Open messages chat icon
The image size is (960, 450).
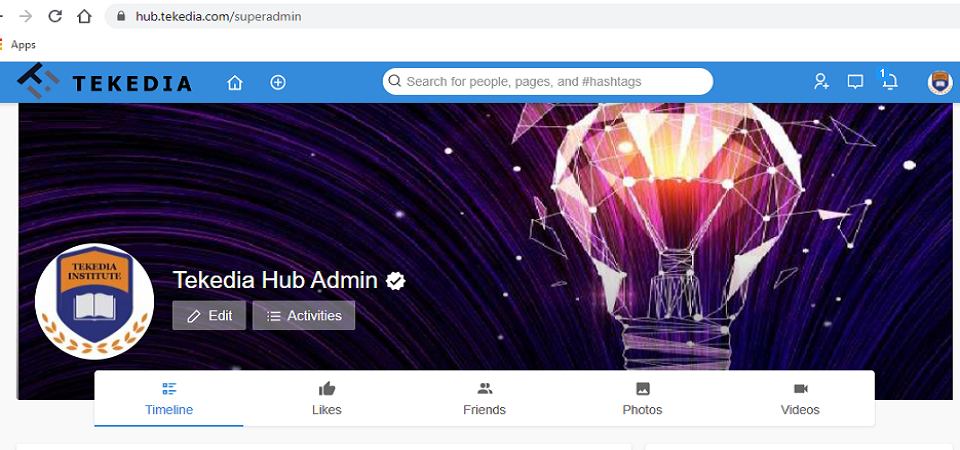(855, 82)
